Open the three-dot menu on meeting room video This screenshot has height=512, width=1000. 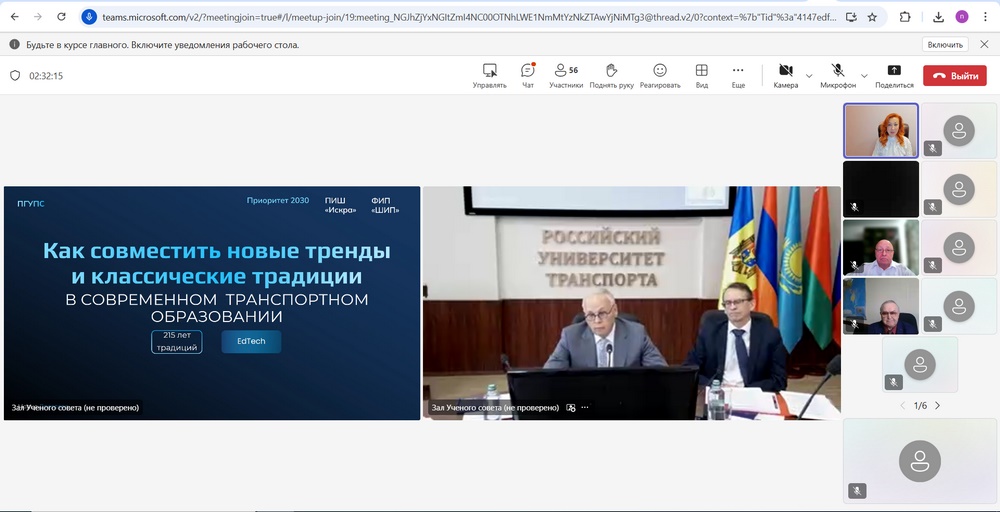click(x=585, y=407)
